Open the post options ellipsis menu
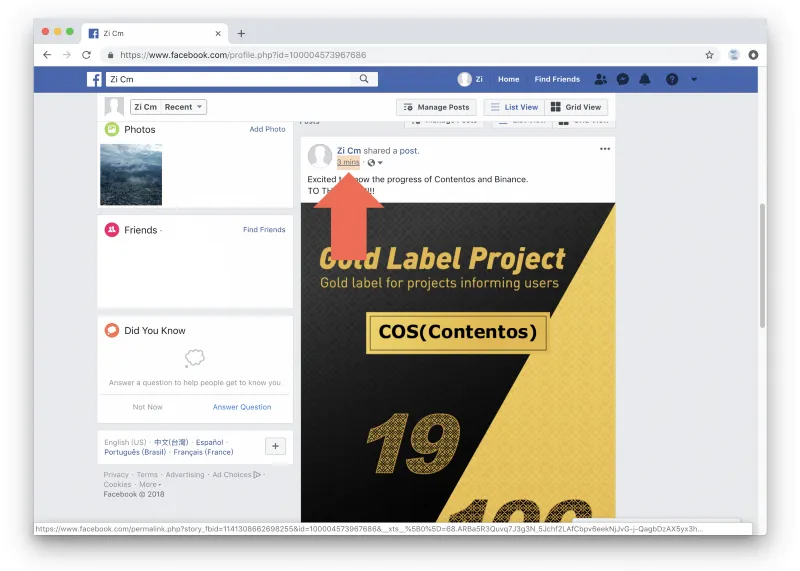The image size is (800, 571). tap(605, 149)
